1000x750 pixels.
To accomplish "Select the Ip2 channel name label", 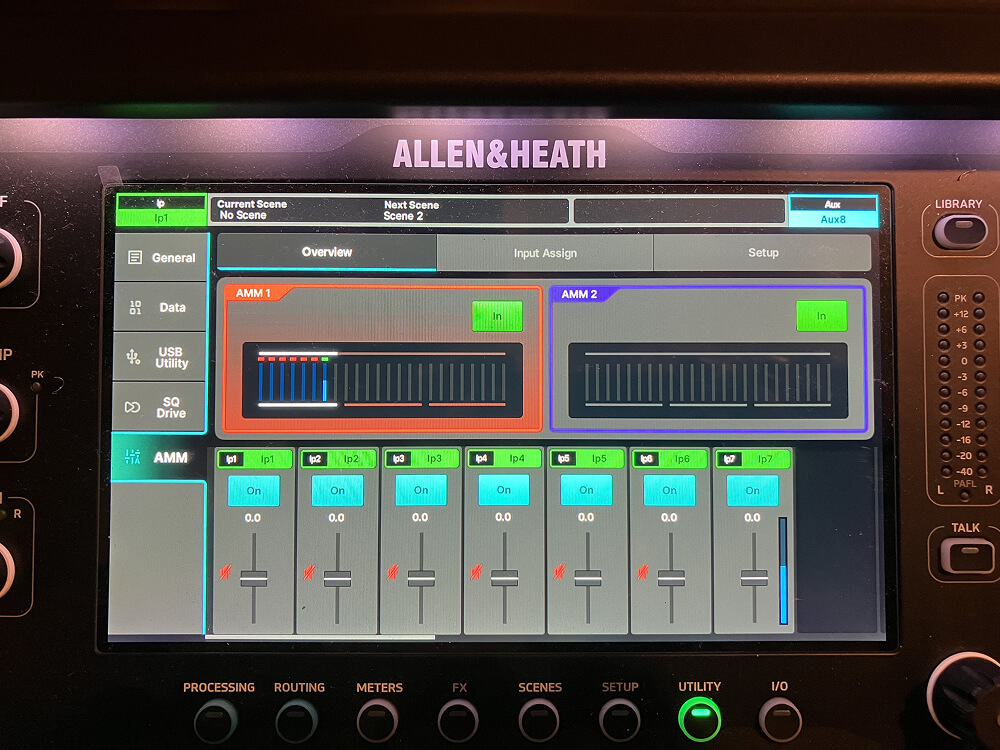I will [x=338, y=459].
